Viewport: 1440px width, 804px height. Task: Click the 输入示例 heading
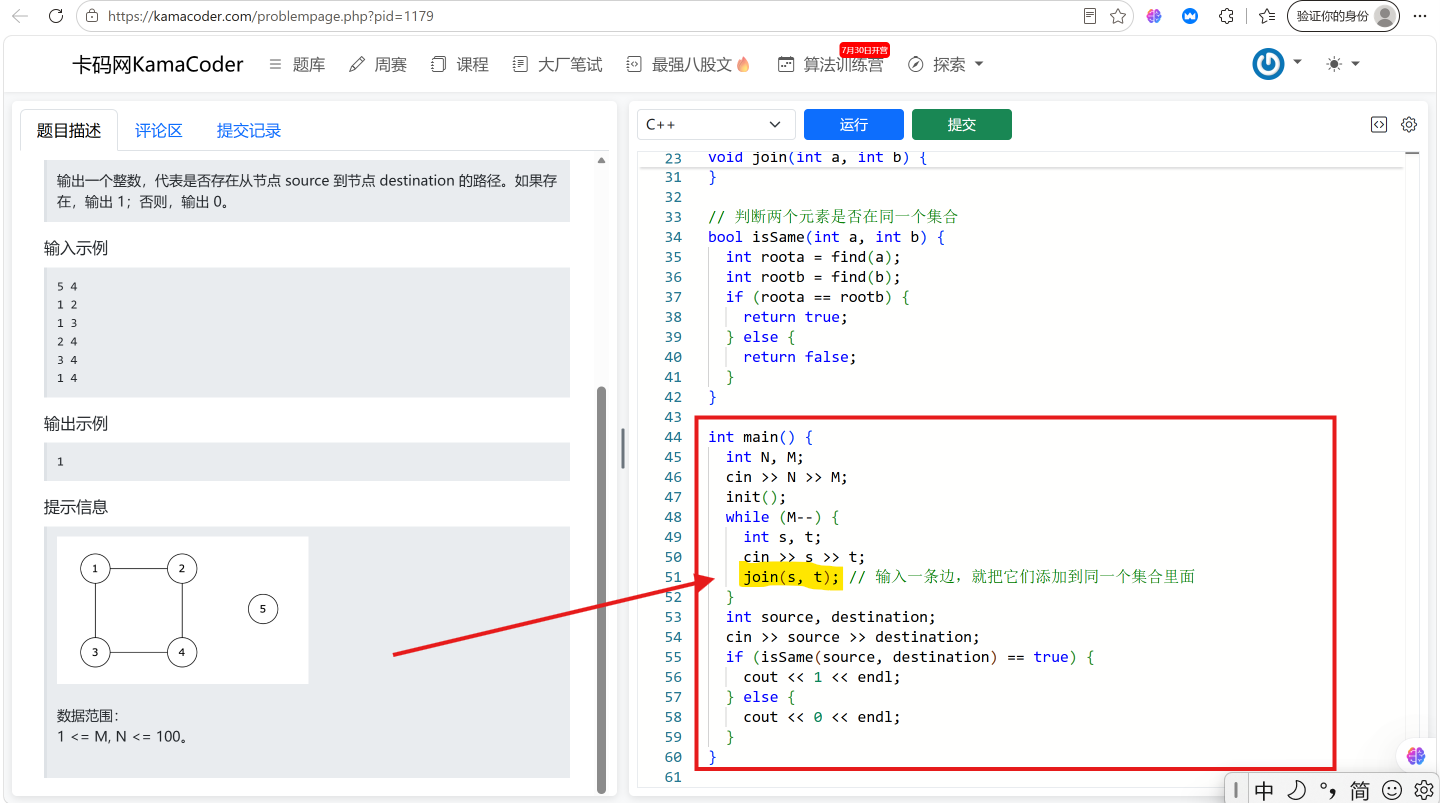point(76,248)
